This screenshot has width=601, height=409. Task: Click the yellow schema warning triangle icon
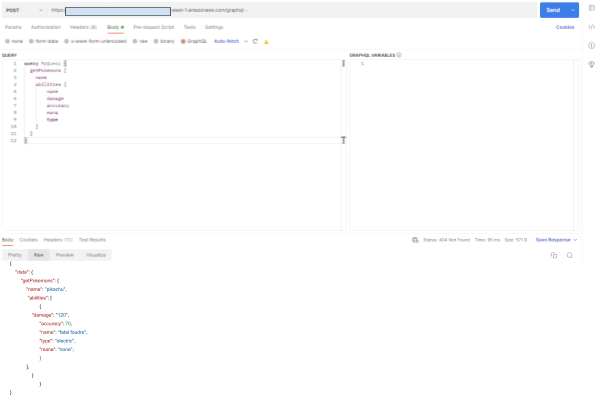[x=266, y=41]
